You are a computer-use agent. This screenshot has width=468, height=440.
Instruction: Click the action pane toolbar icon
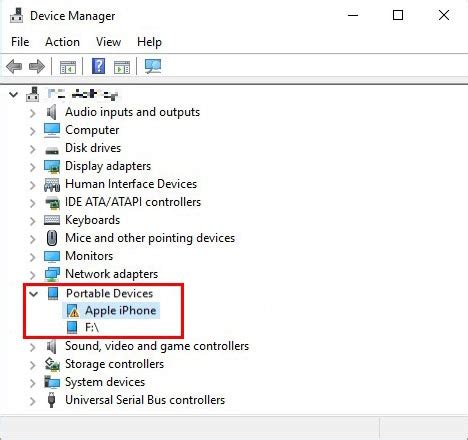122,67
